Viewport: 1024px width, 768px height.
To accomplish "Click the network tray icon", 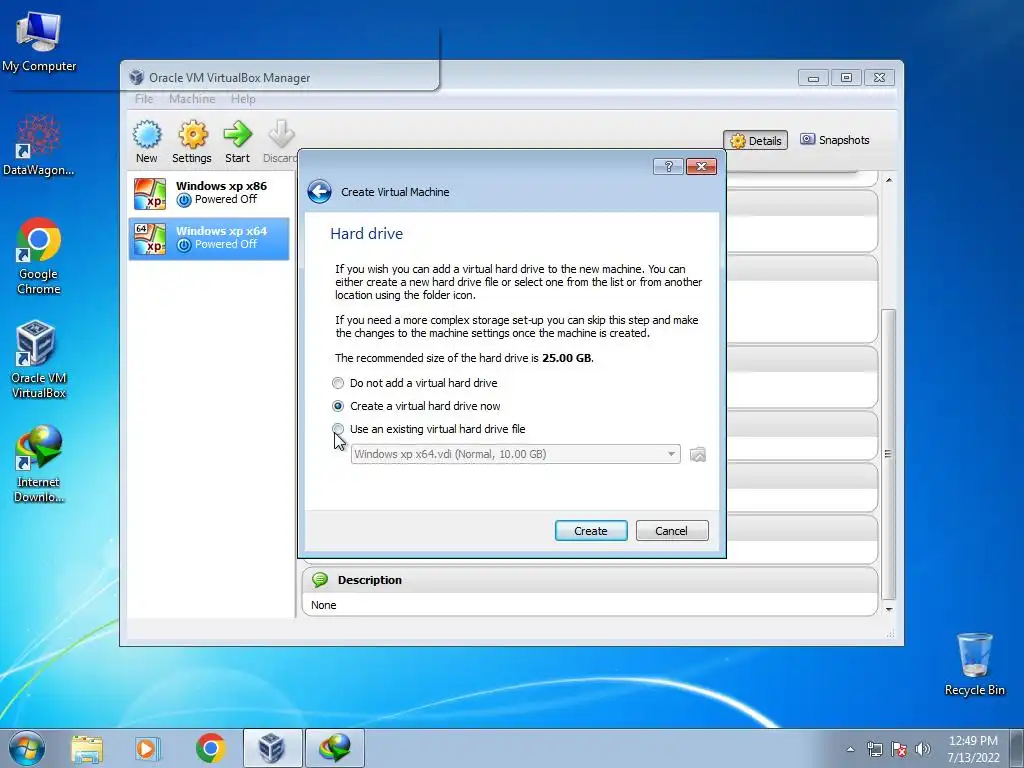I will coord(874,749).
